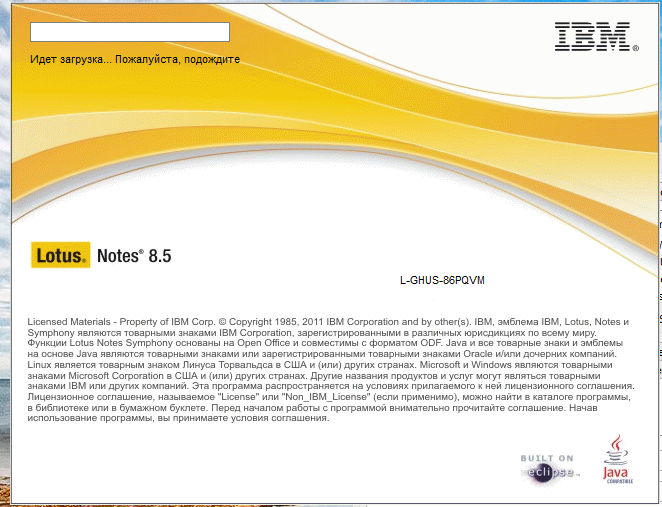Click the 'Идет загрузка... Пожалуйста, подождите' text
This screenshot has width=662, height=507.
click(x=135, y=59)
